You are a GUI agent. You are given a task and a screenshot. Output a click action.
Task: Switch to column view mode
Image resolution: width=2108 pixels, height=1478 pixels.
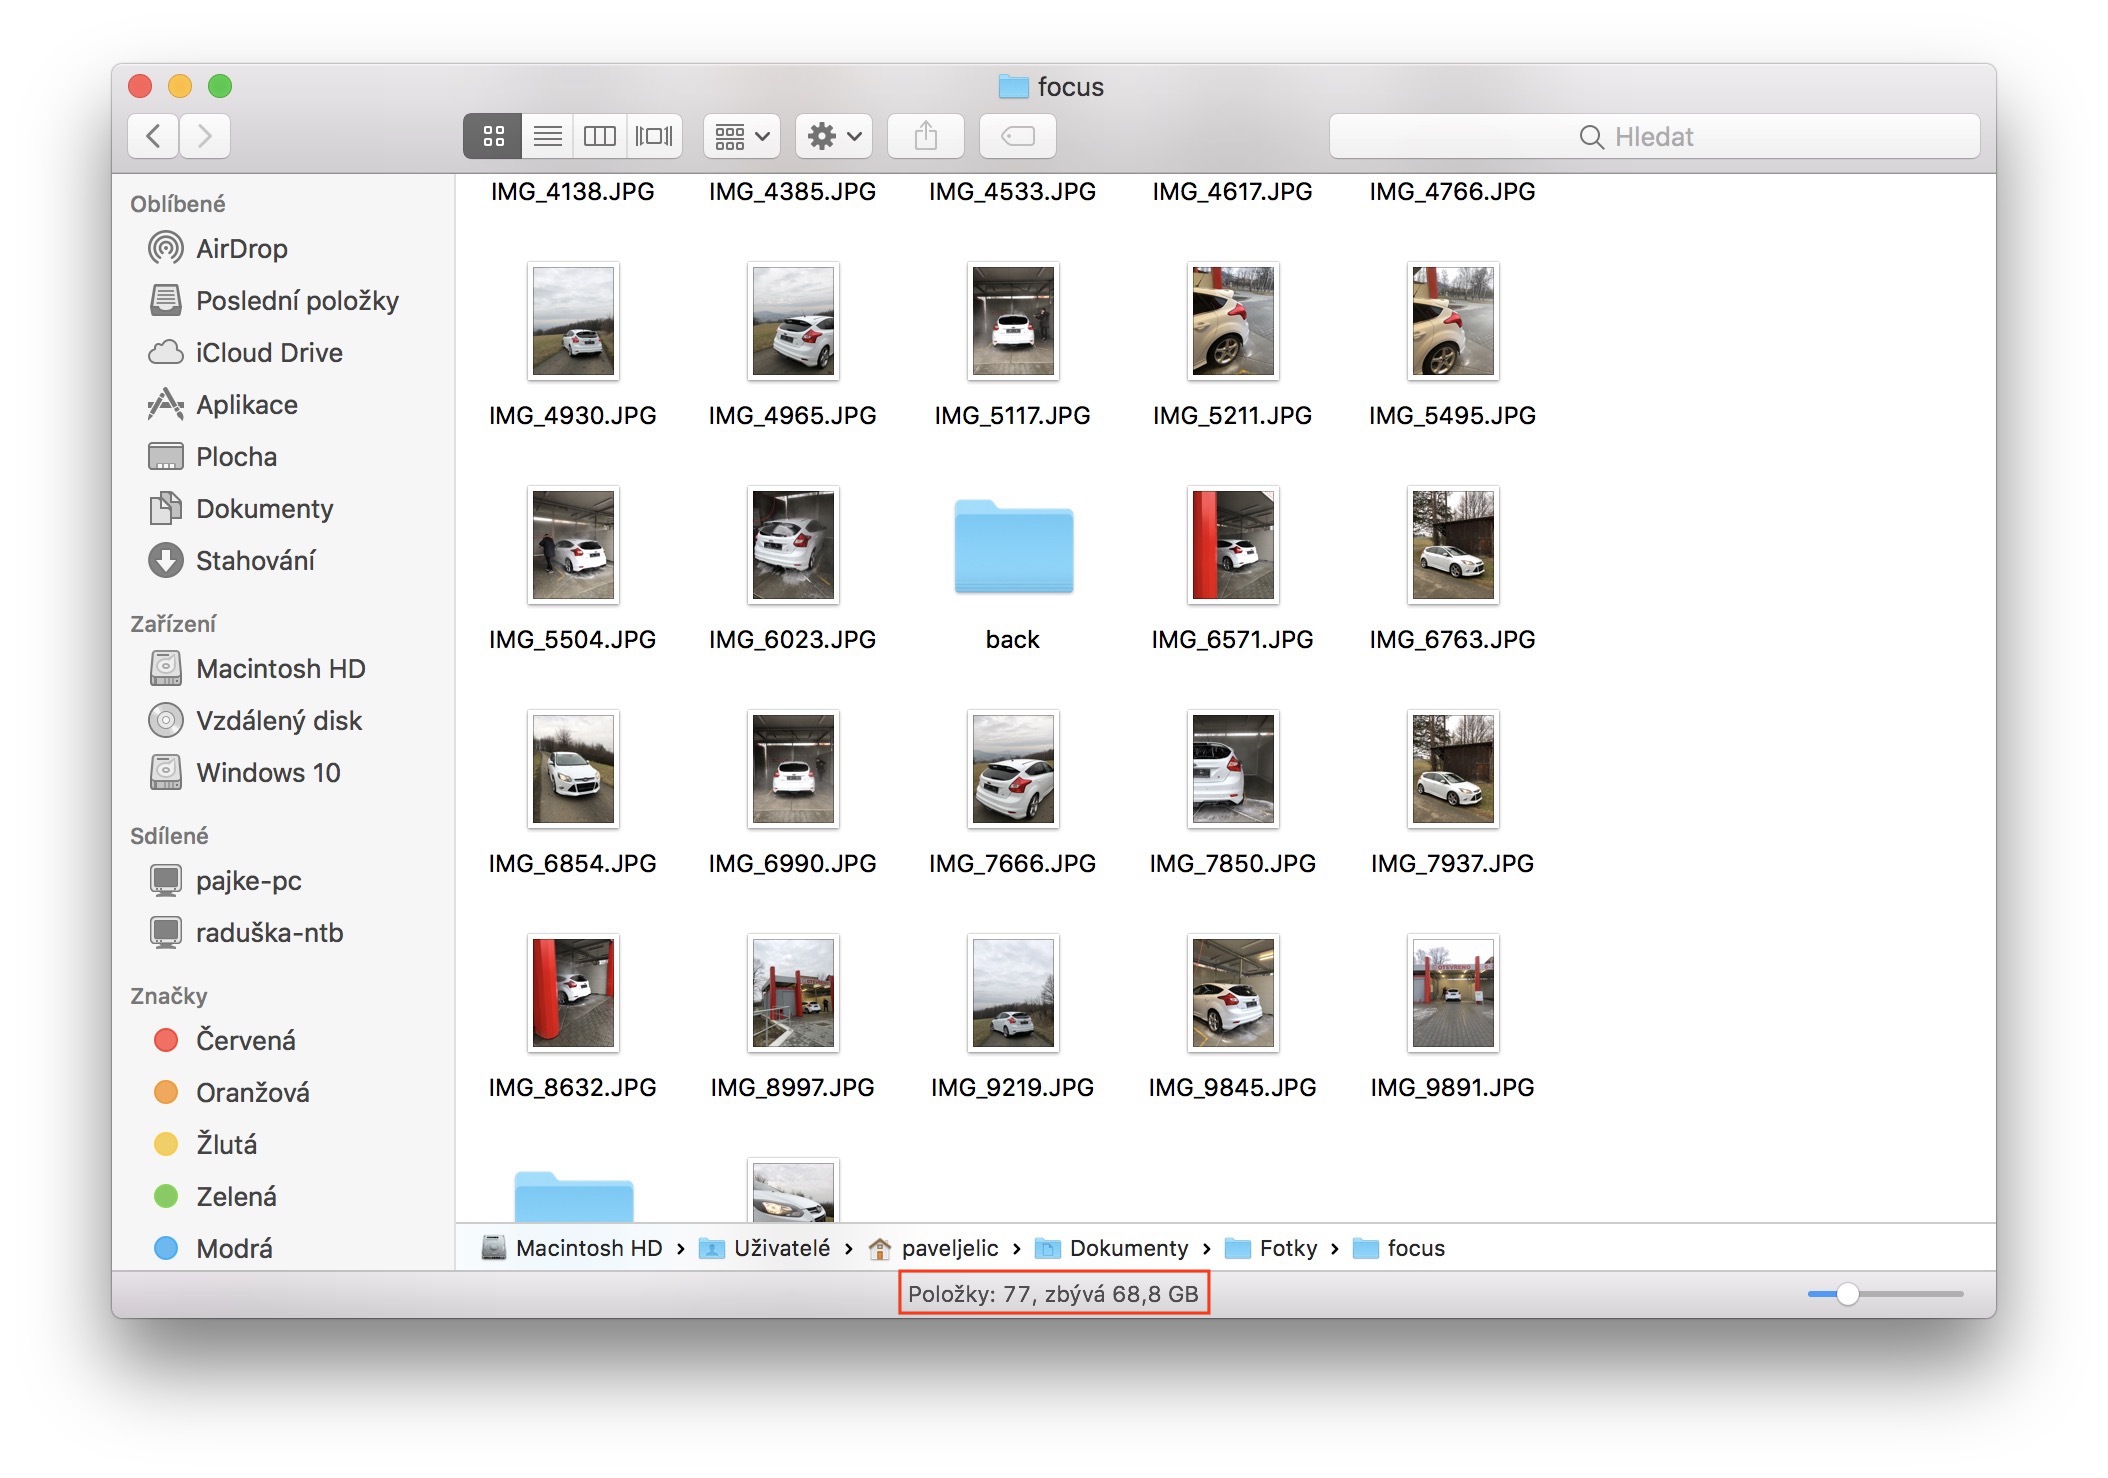pos(600,136)
